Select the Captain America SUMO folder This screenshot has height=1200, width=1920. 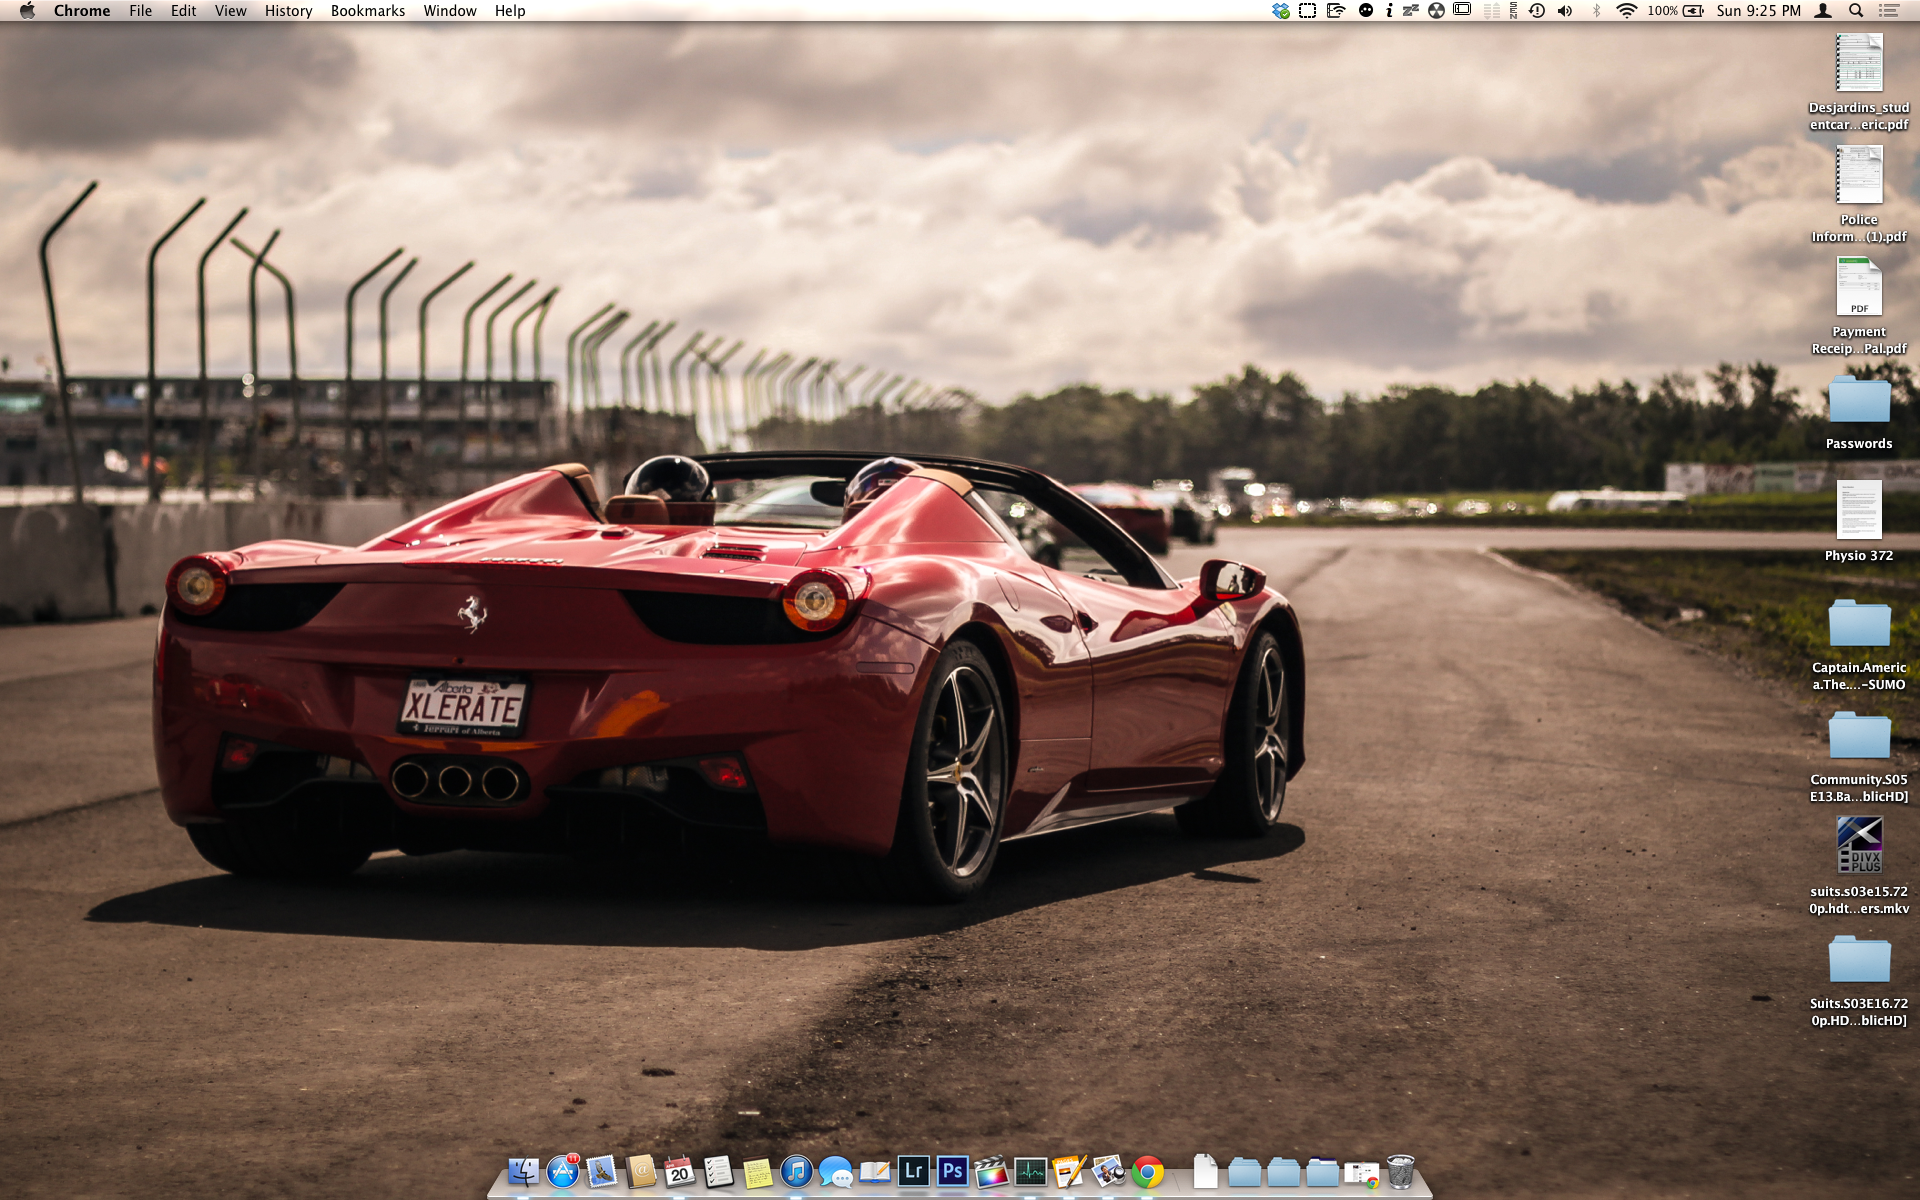[x=1859, y=643]
